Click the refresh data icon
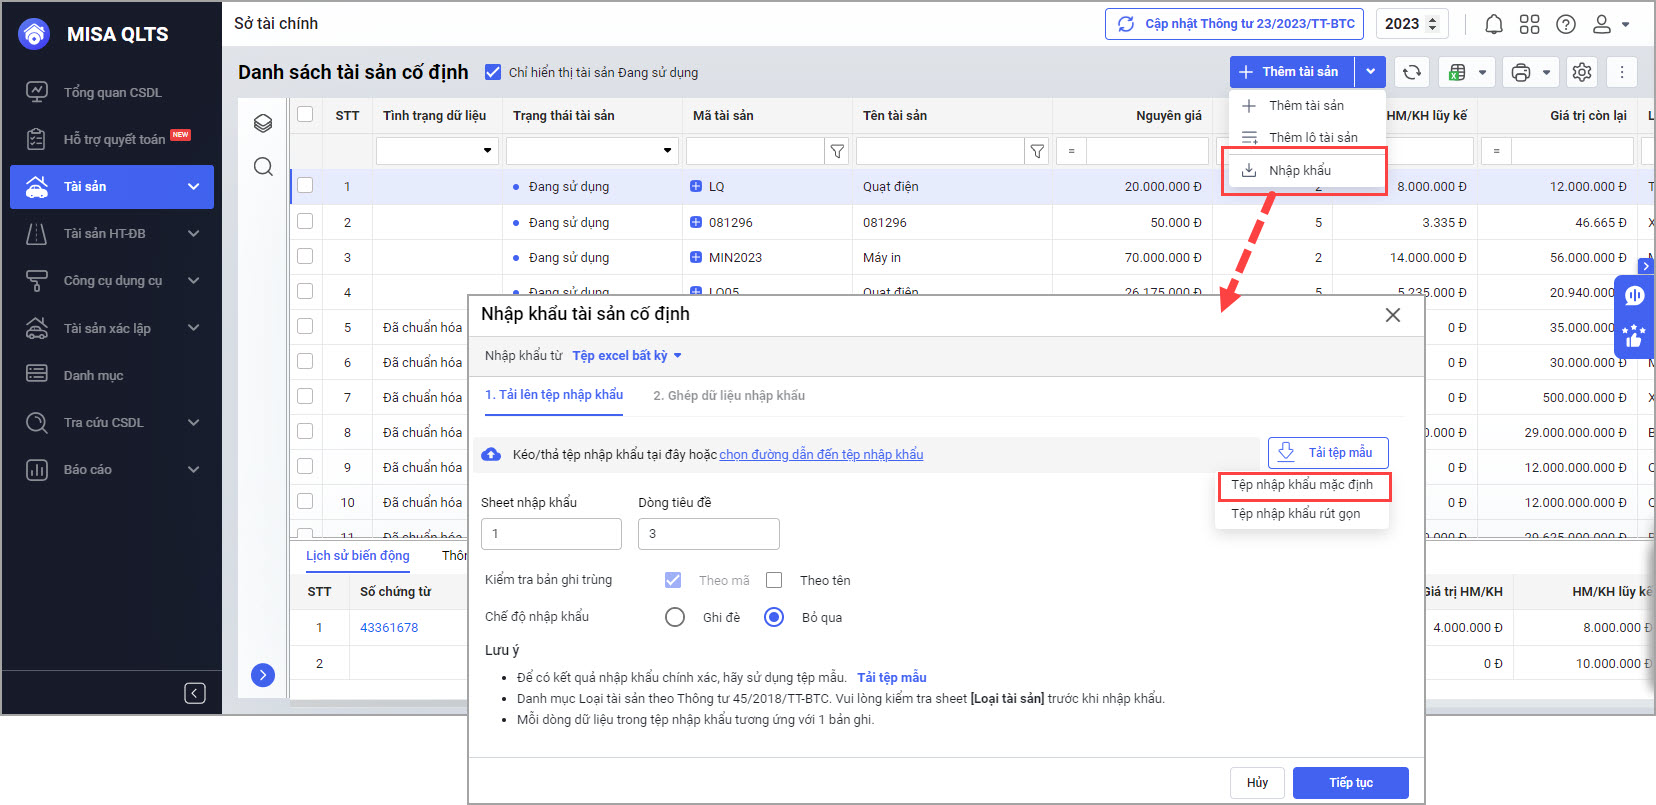Viewport: 1656px width, 805px height. pyautogui.click(x=1411, y=72)
